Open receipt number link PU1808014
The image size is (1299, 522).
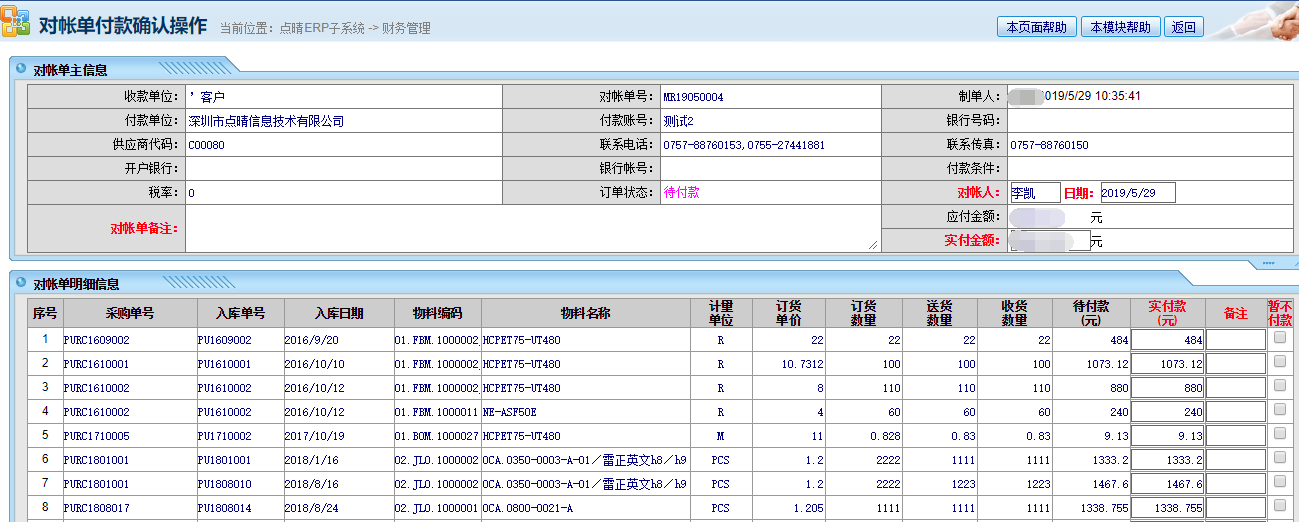(224, 508)
